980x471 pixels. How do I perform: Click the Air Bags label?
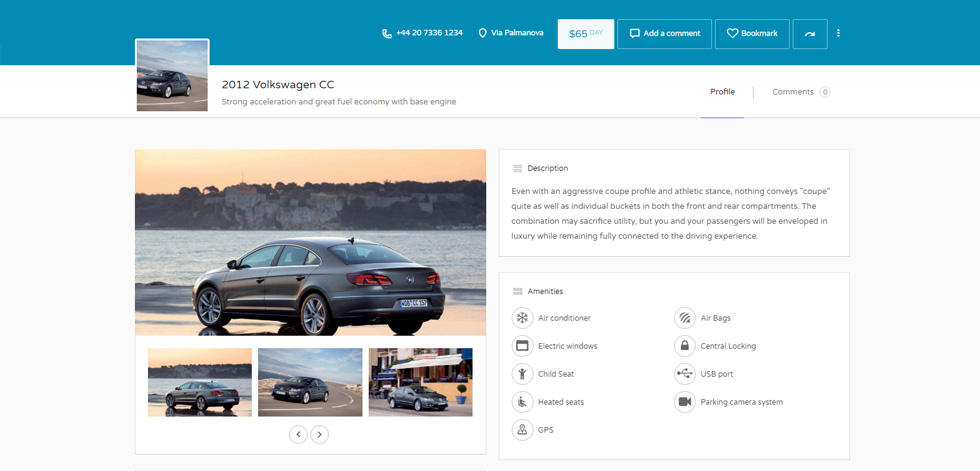coord(716,319)
